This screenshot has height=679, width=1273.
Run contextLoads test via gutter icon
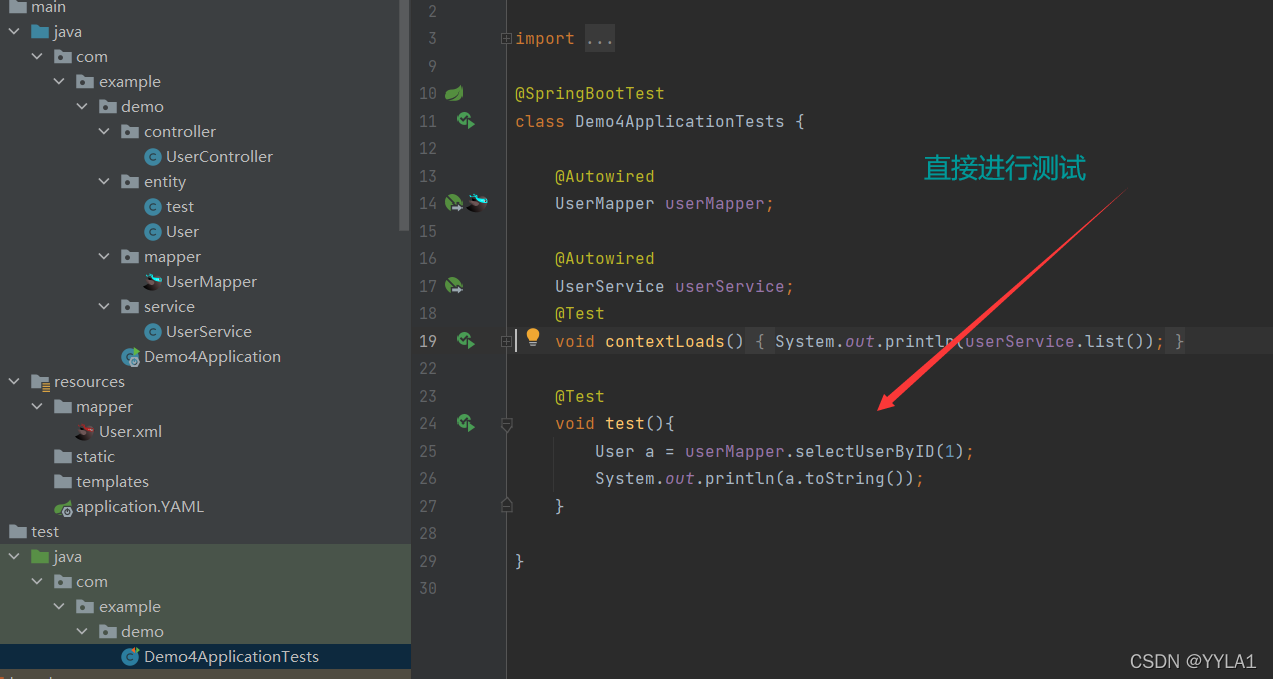coord(465,341)
